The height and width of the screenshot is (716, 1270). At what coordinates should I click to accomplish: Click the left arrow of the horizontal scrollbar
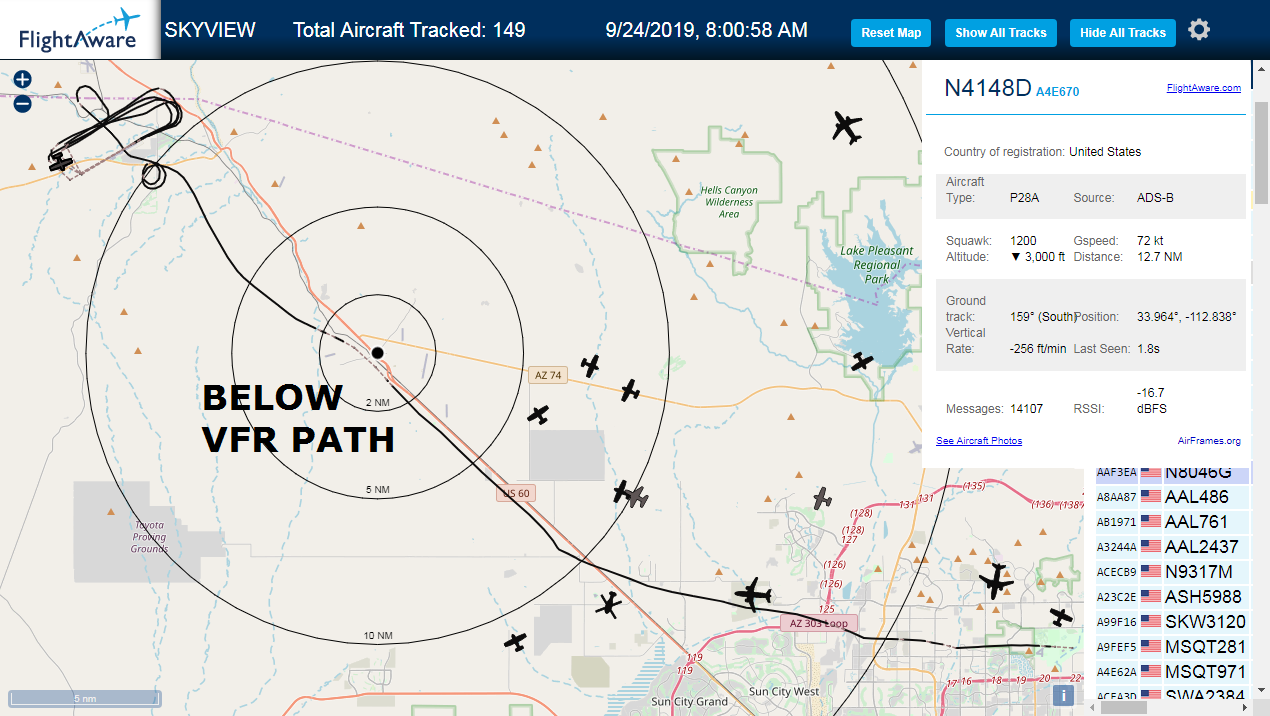click(x=1092, y=707)
